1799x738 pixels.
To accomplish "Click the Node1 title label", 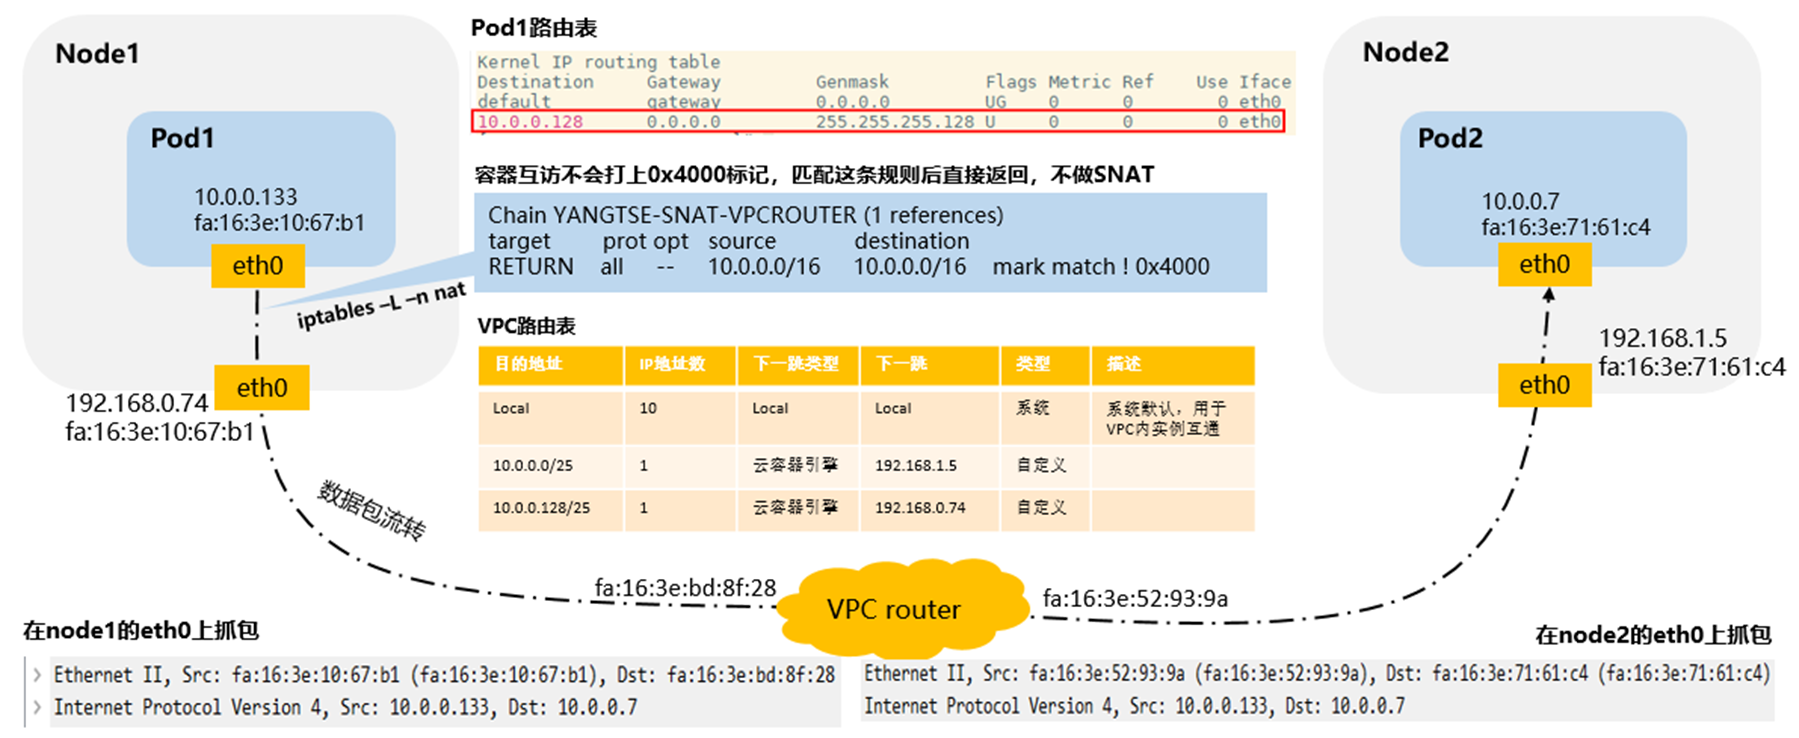I will [97, 54].
